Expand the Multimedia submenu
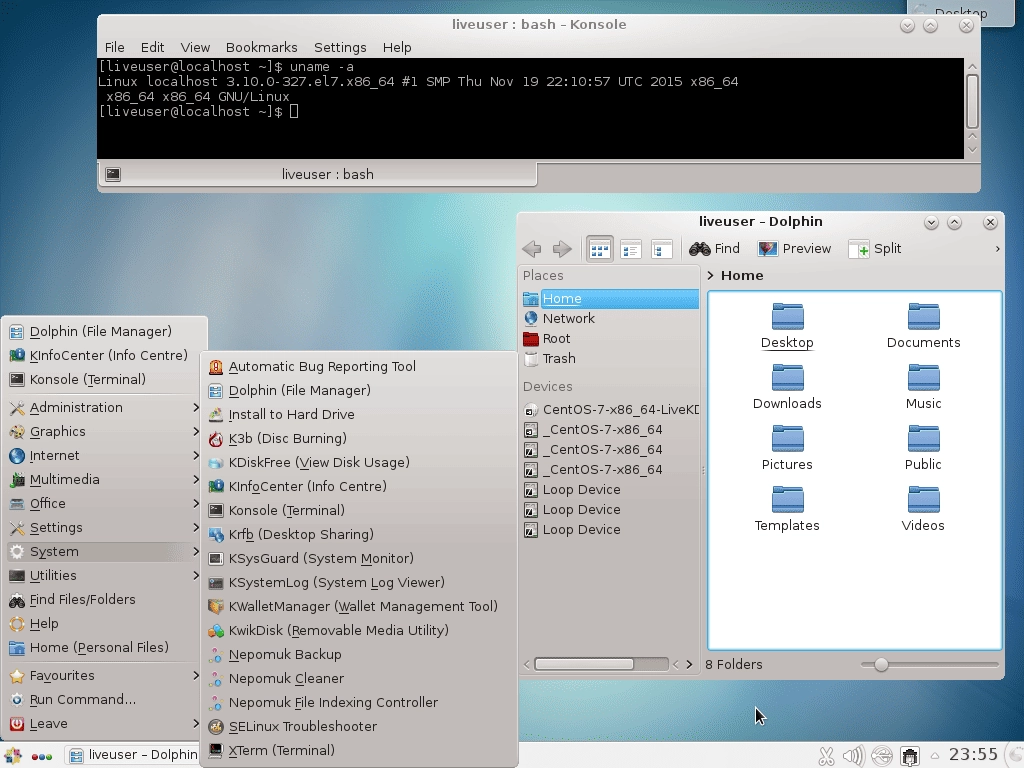The image size is (1024, 768). 104,480
